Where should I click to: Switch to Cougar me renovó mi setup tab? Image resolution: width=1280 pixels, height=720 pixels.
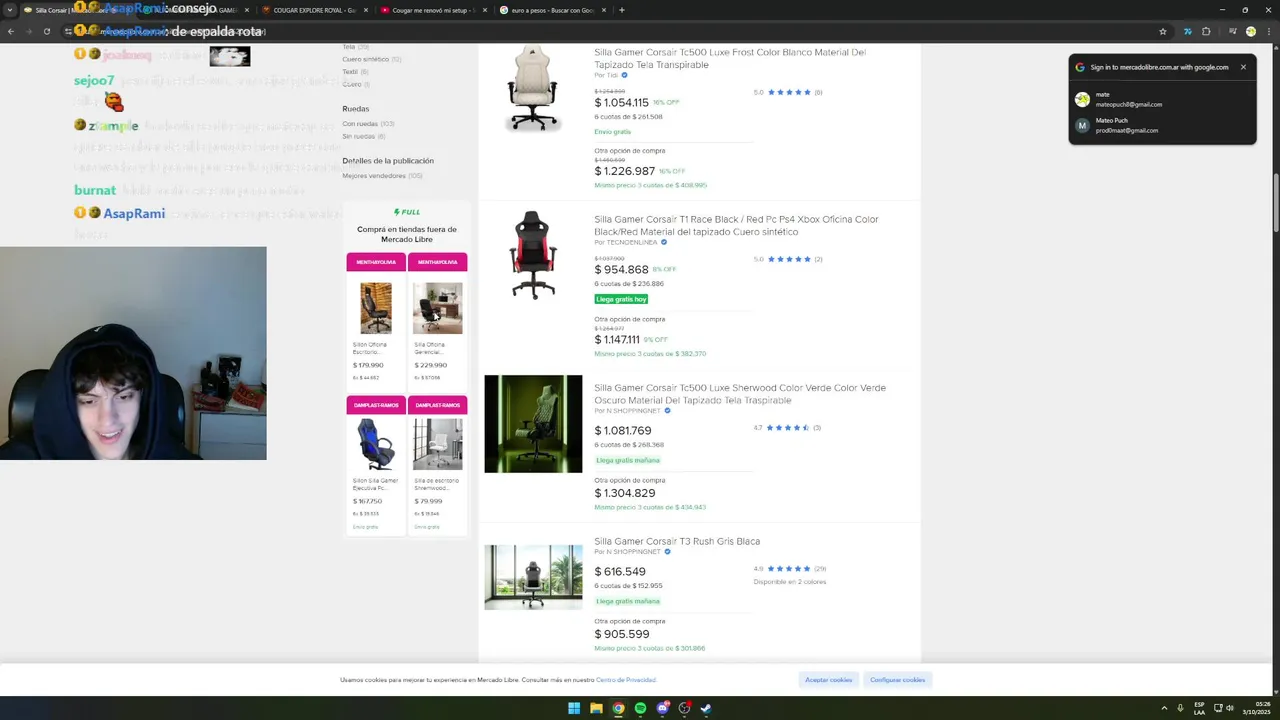(433, 10)
